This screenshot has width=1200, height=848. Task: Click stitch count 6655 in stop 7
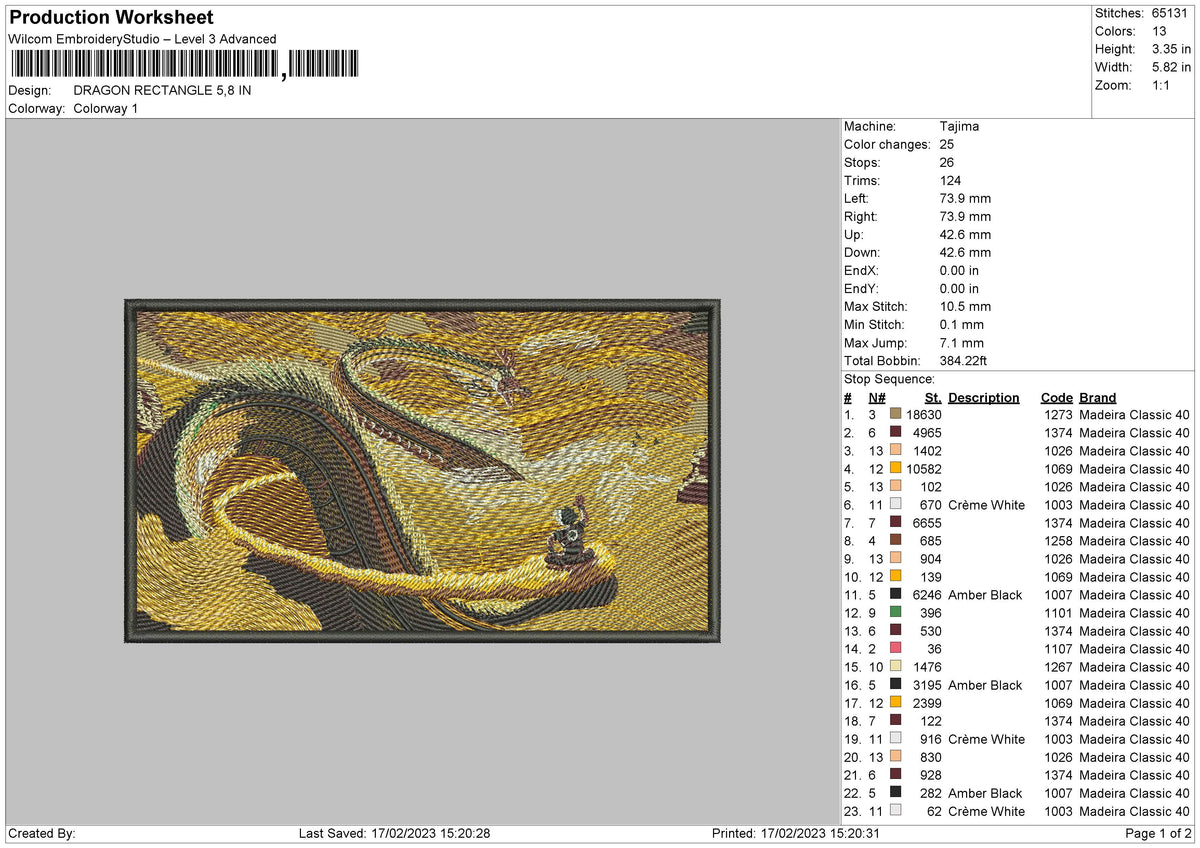[927, 522]
